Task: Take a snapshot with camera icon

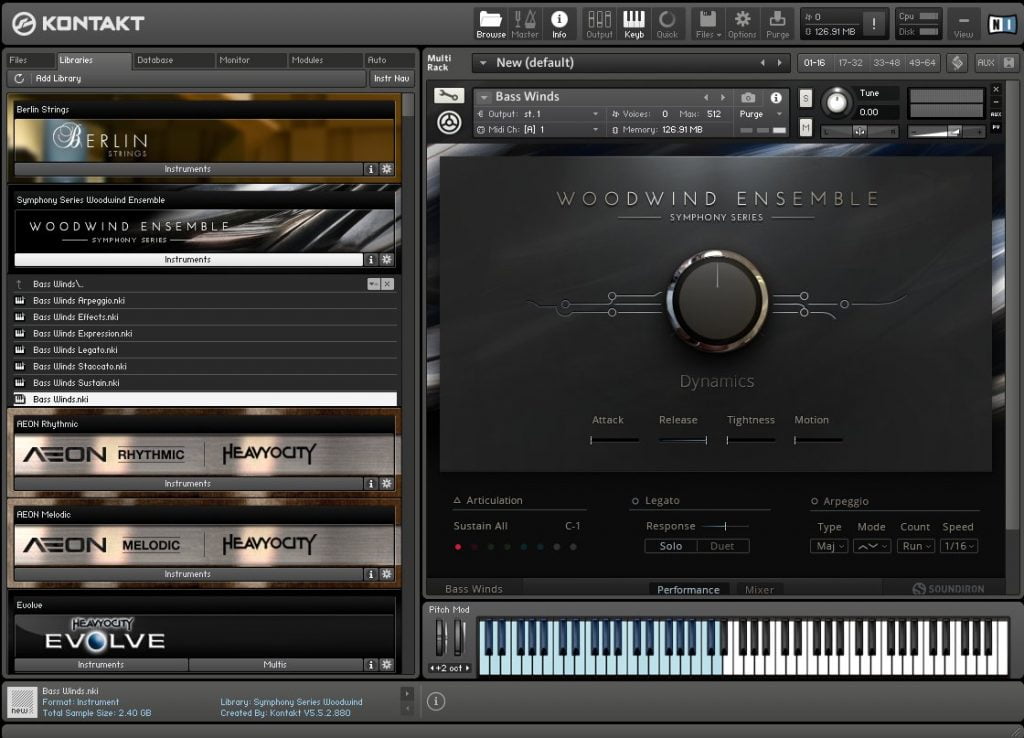Action: (x=748, y=98)
